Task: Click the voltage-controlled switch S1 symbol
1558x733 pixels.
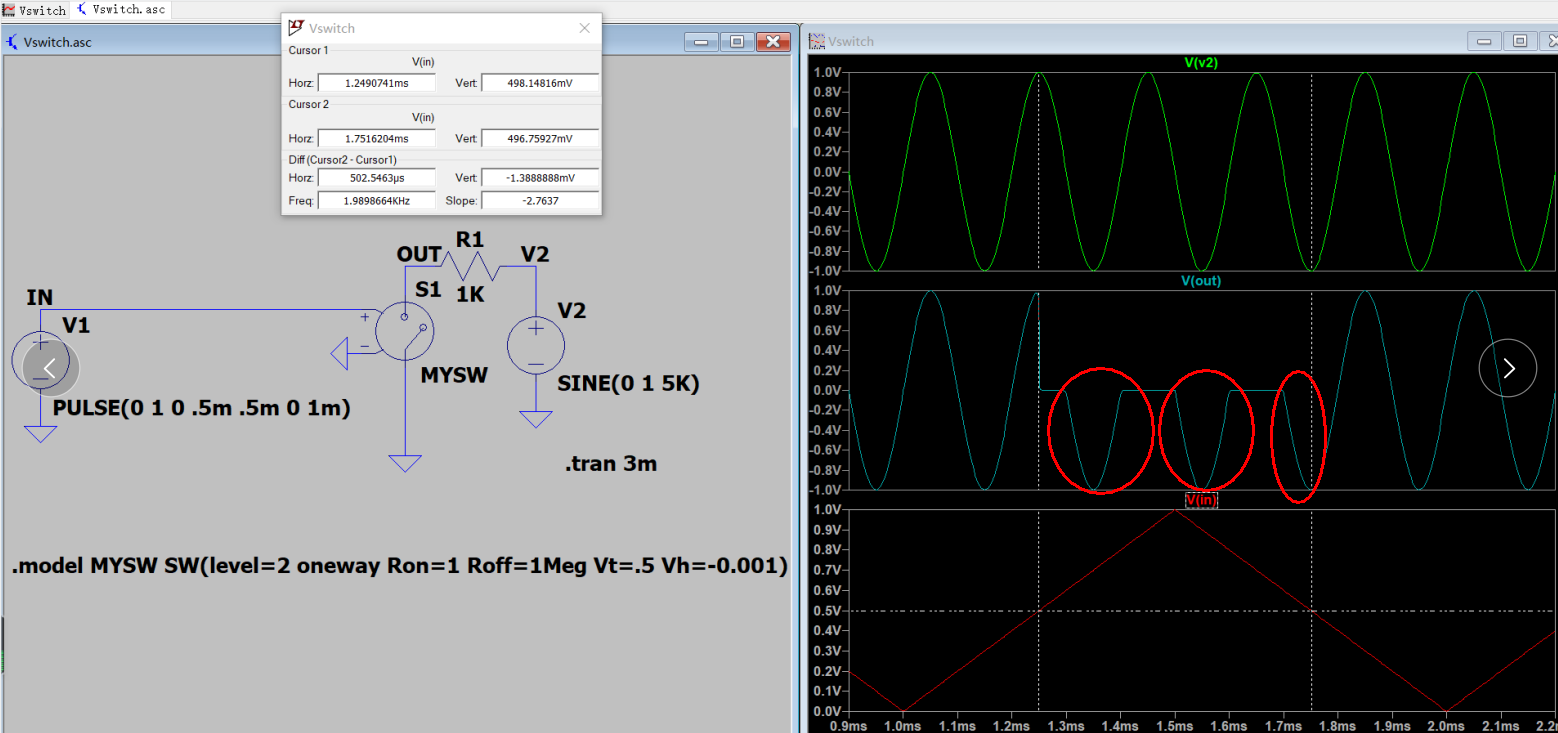Action: click(x=407, y=330)
